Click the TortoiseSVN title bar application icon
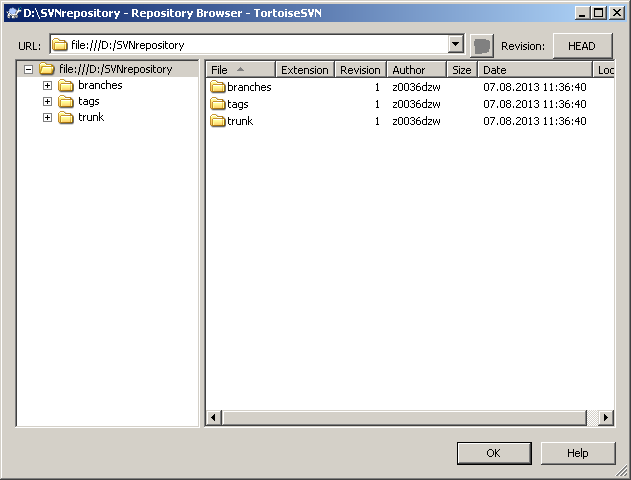631x480 pixels. pos(12,13)
